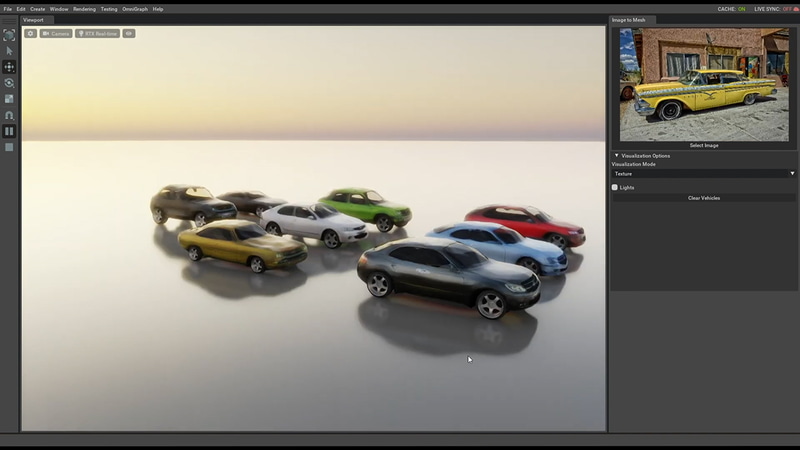Image resolution: width=800 pixels, height=450 pixels.
Task: Activate the Move tool
Action: [x=9, y=67]
